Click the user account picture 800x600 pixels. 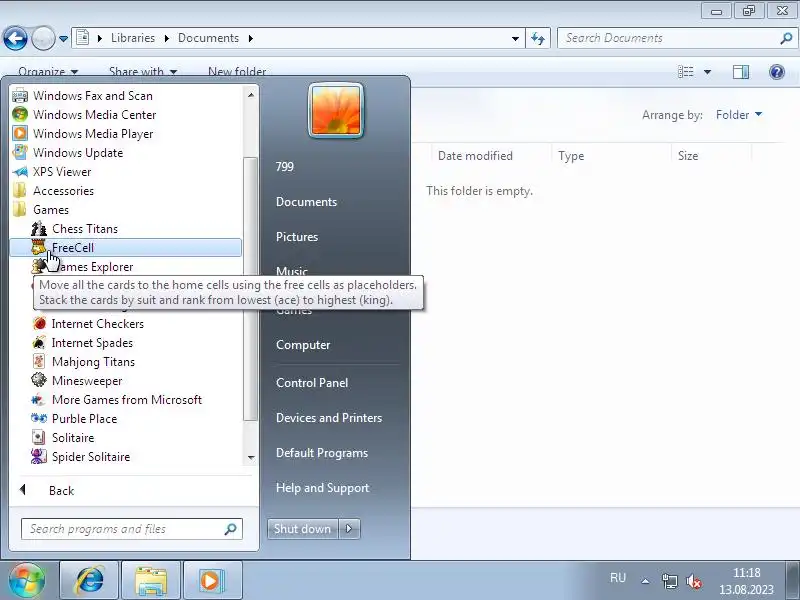click(x=336, y=110)
